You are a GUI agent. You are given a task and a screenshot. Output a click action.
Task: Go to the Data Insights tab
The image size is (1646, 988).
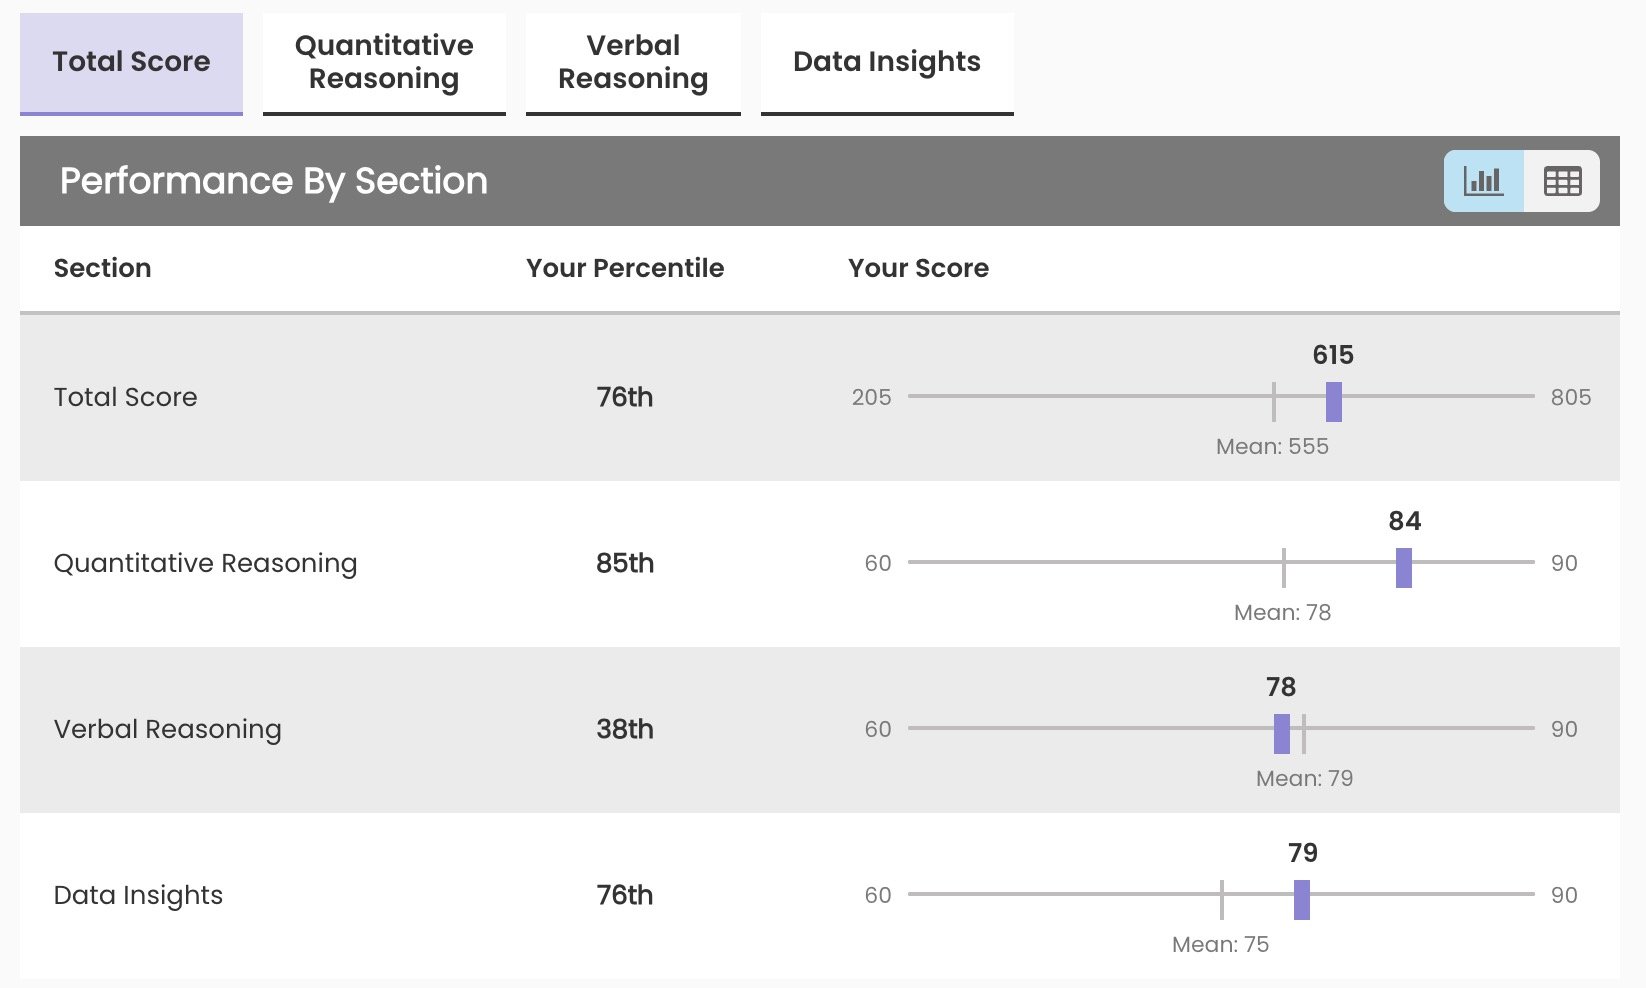(x=887, y=62)
